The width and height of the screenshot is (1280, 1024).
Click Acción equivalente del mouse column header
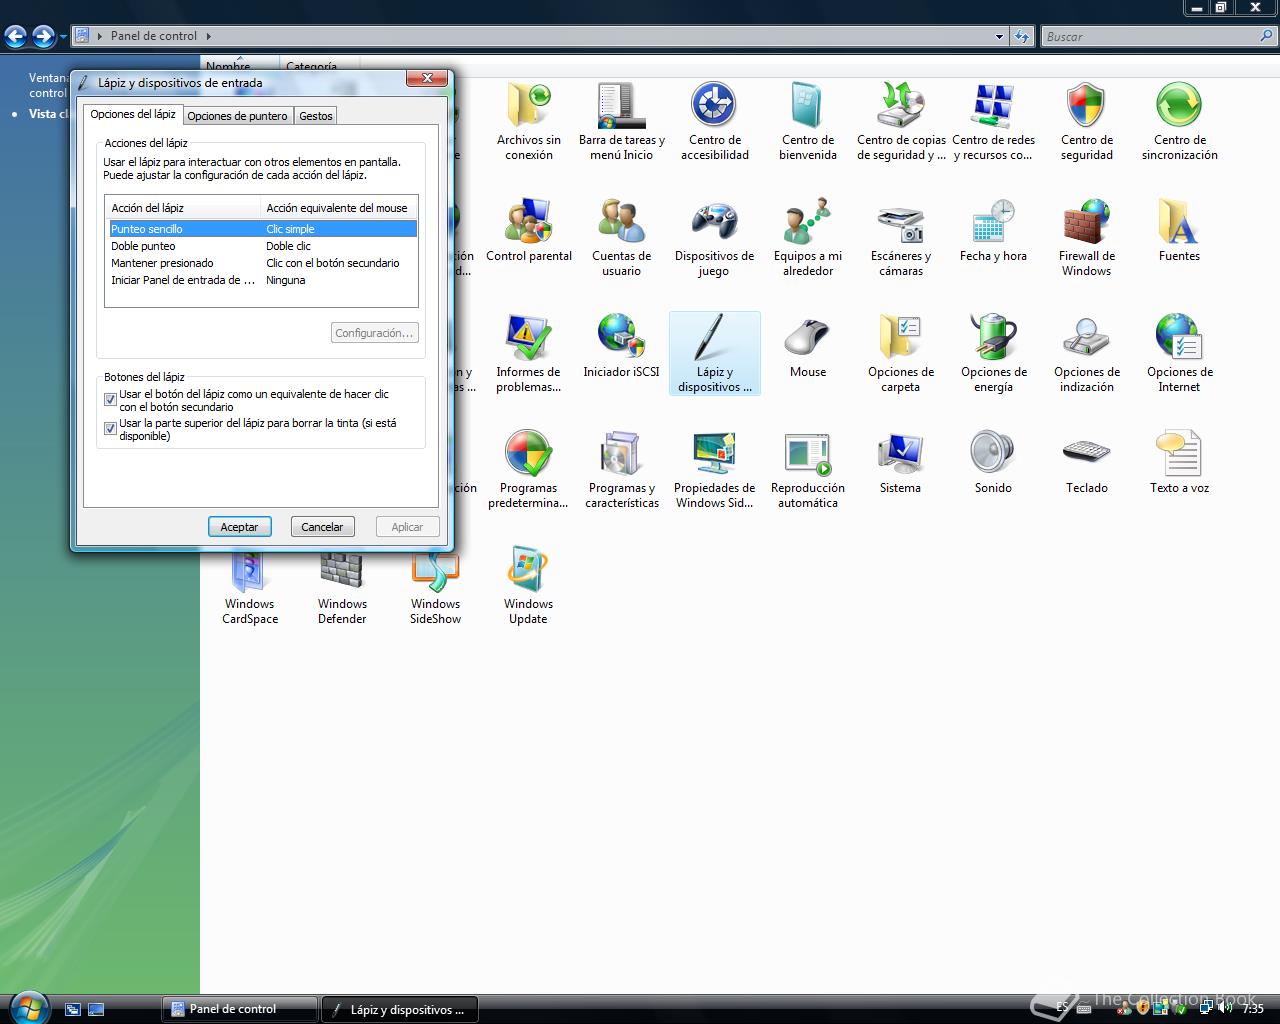tap(339, 208)
